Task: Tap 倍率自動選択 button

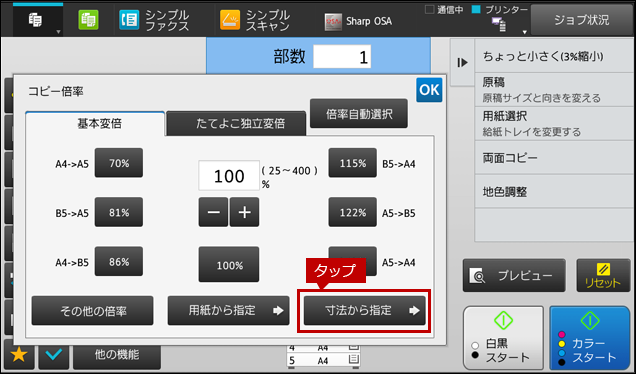Action: point(359,114)
